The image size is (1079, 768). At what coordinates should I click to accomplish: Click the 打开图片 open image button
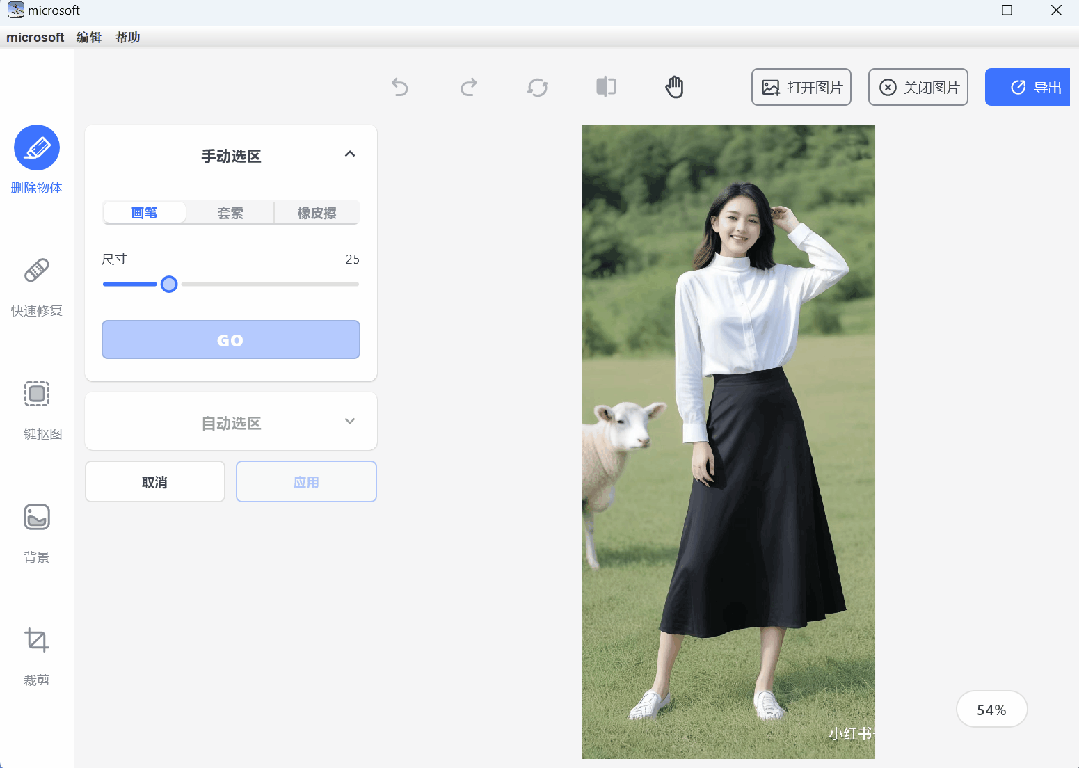[x=801, y=87]
